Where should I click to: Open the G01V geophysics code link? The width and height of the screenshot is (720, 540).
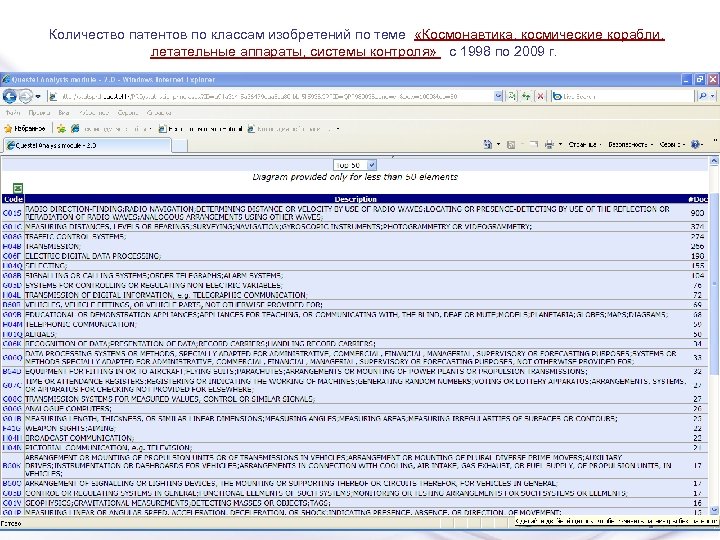pyautogui.click(x=12, y=503)
